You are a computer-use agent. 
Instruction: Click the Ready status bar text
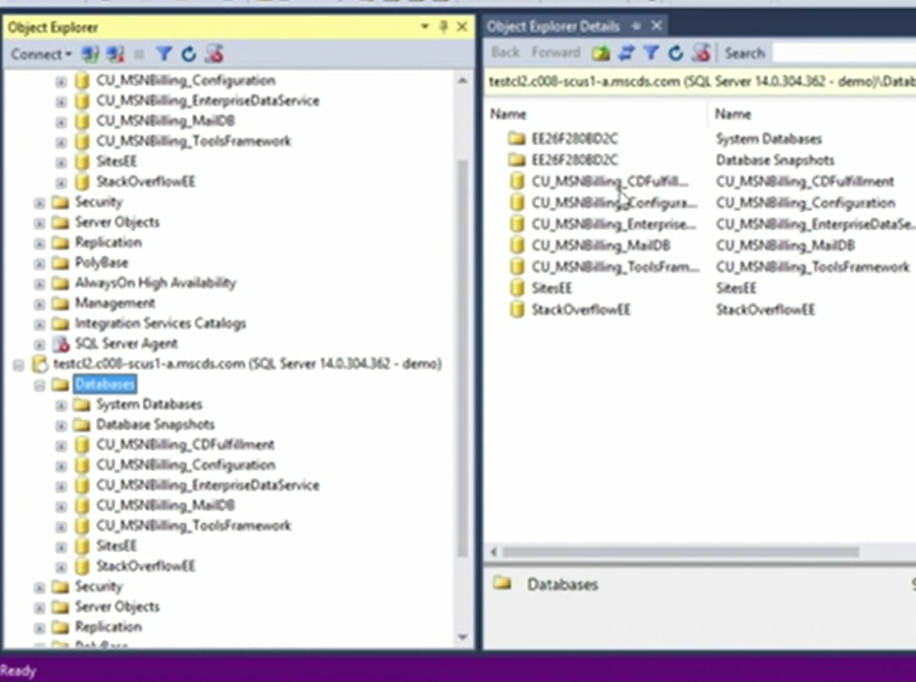pyautogui.click(x=18, y=671)
